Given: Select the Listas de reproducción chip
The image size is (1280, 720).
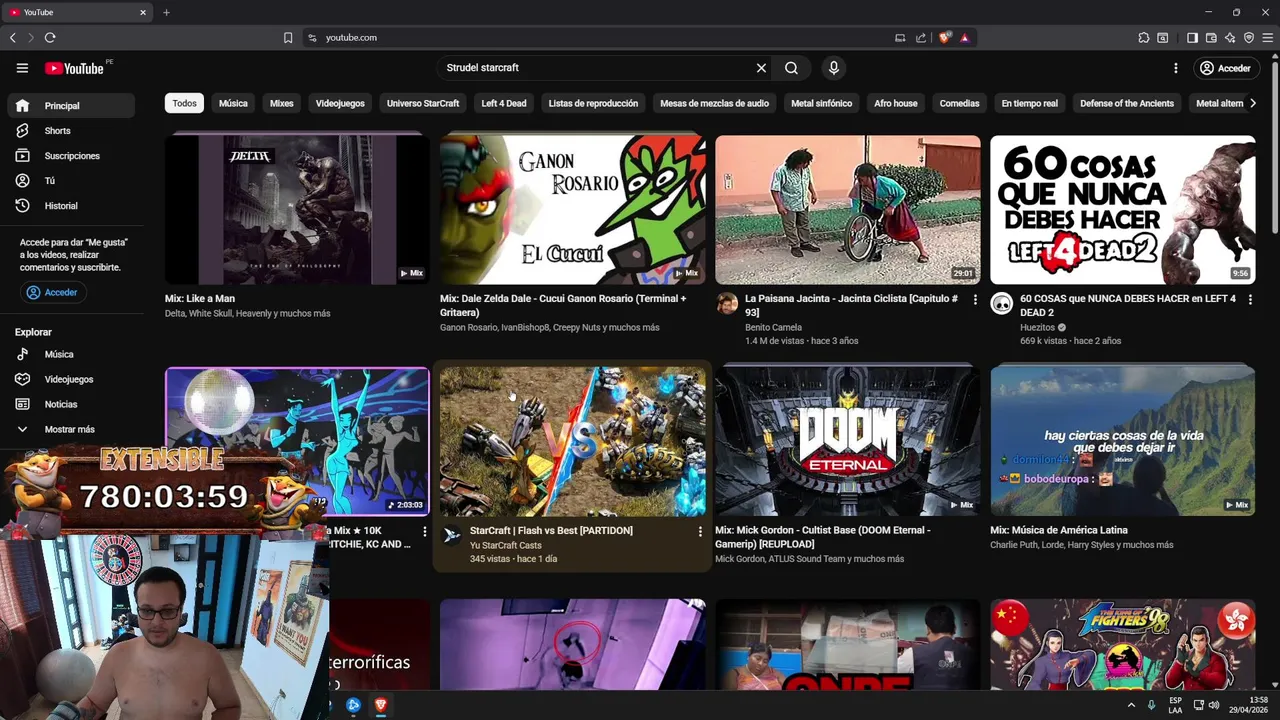Looking at the screenshot, I should 593,103.
